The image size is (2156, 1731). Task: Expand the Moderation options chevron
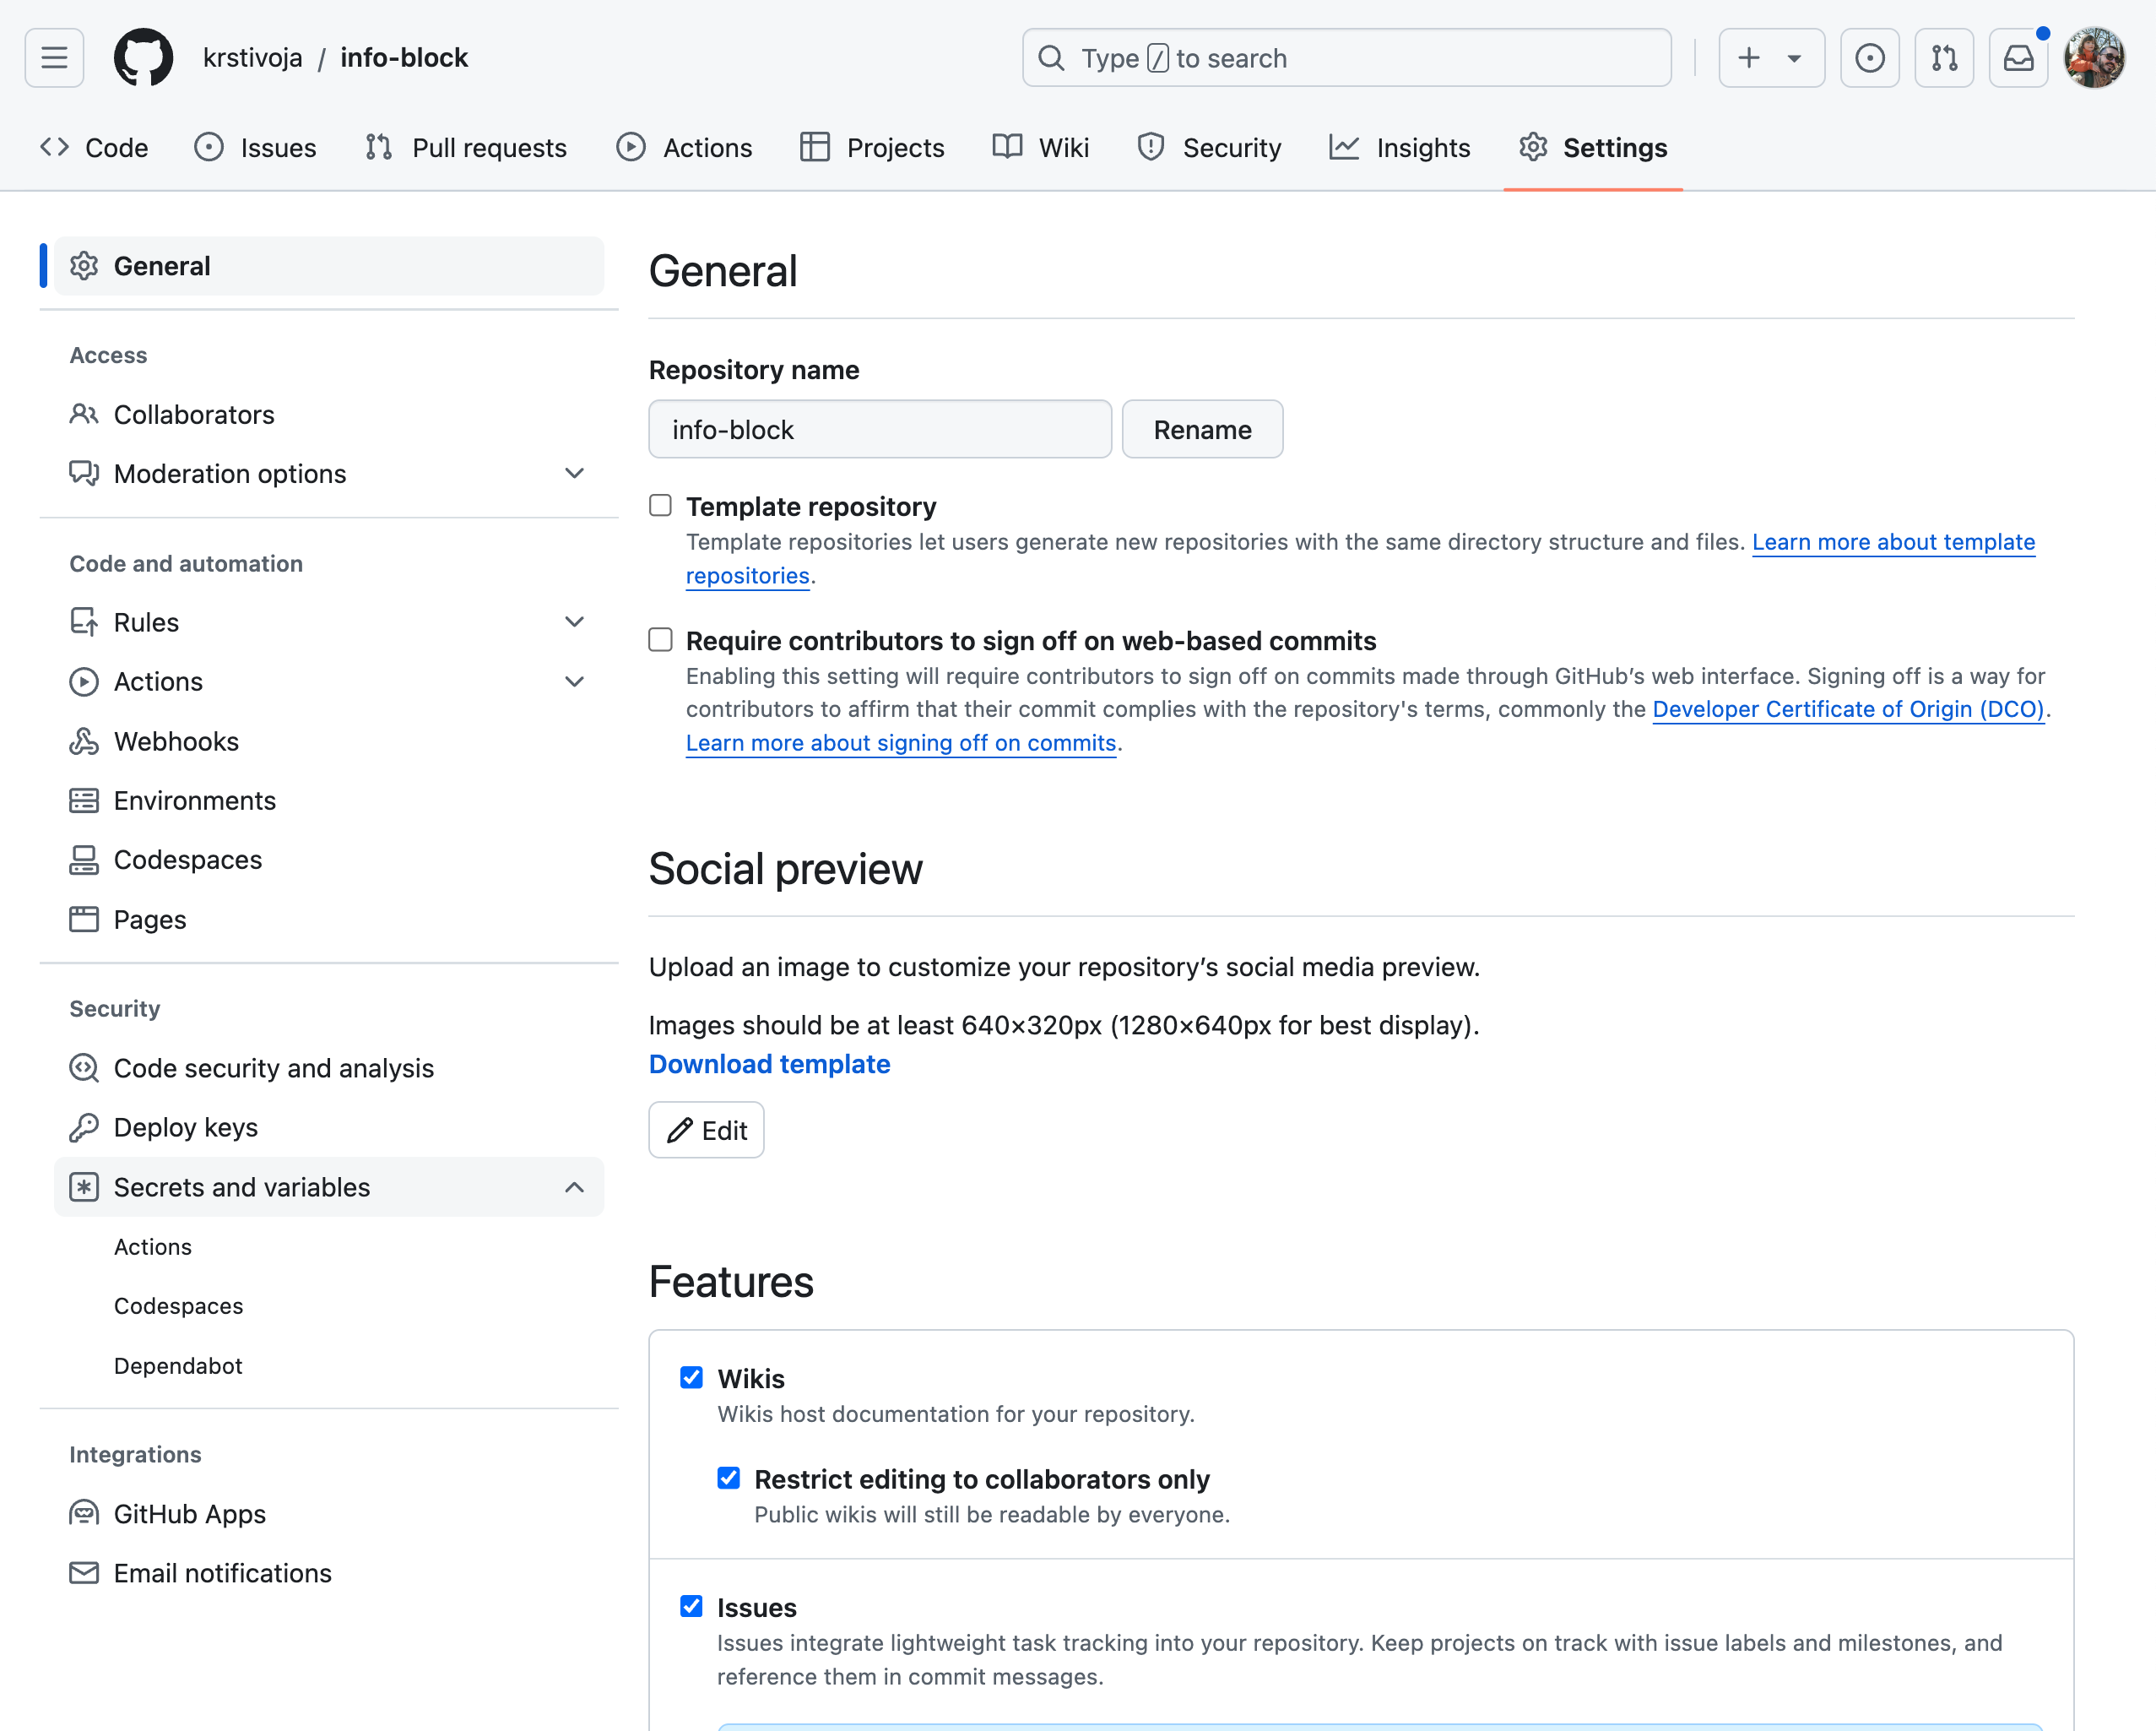(574, 473)
